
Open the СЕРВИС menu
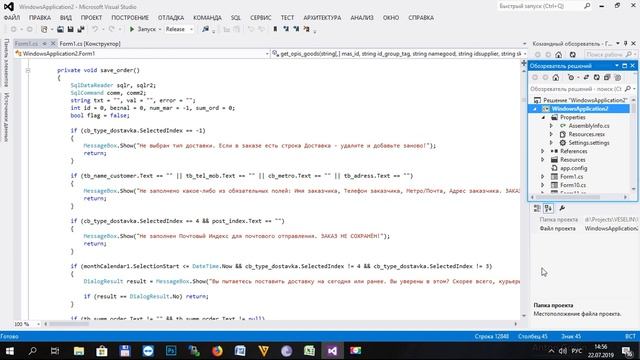coord(260,18)
